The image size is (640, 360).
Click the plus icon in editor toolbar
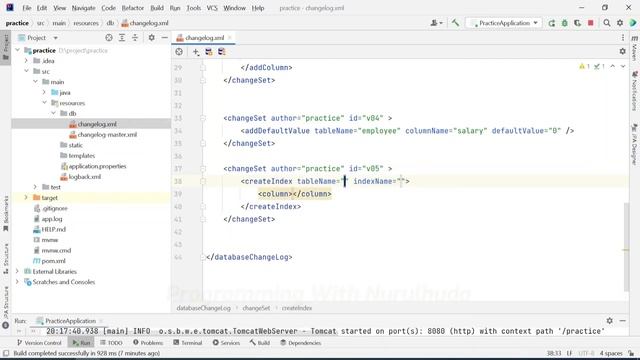click(x=196, y=52)
